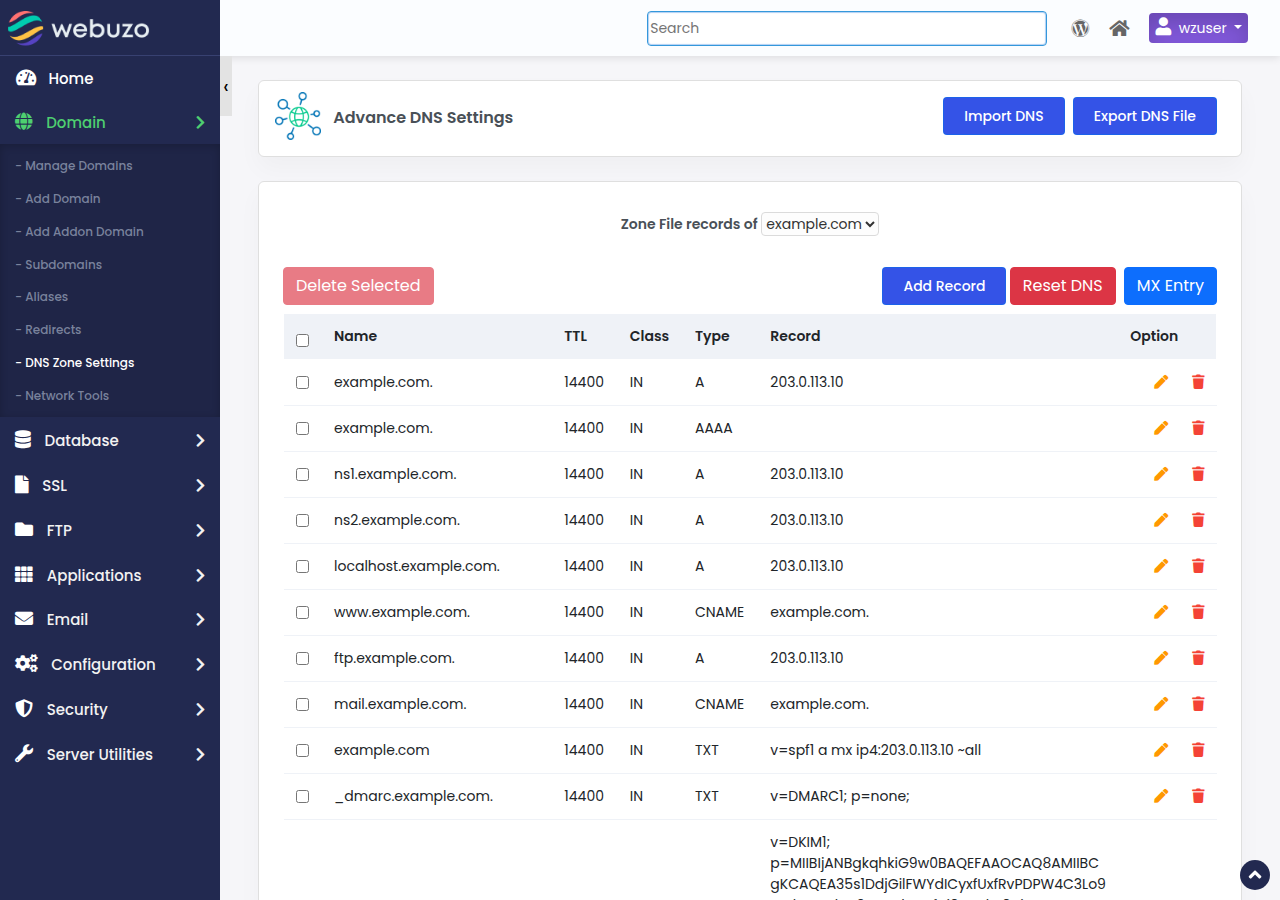Delete the mail.example.com. CNAME record
Image resolution: width=1280 pixels, height=900 pixels.
[x=1198, y=704]
